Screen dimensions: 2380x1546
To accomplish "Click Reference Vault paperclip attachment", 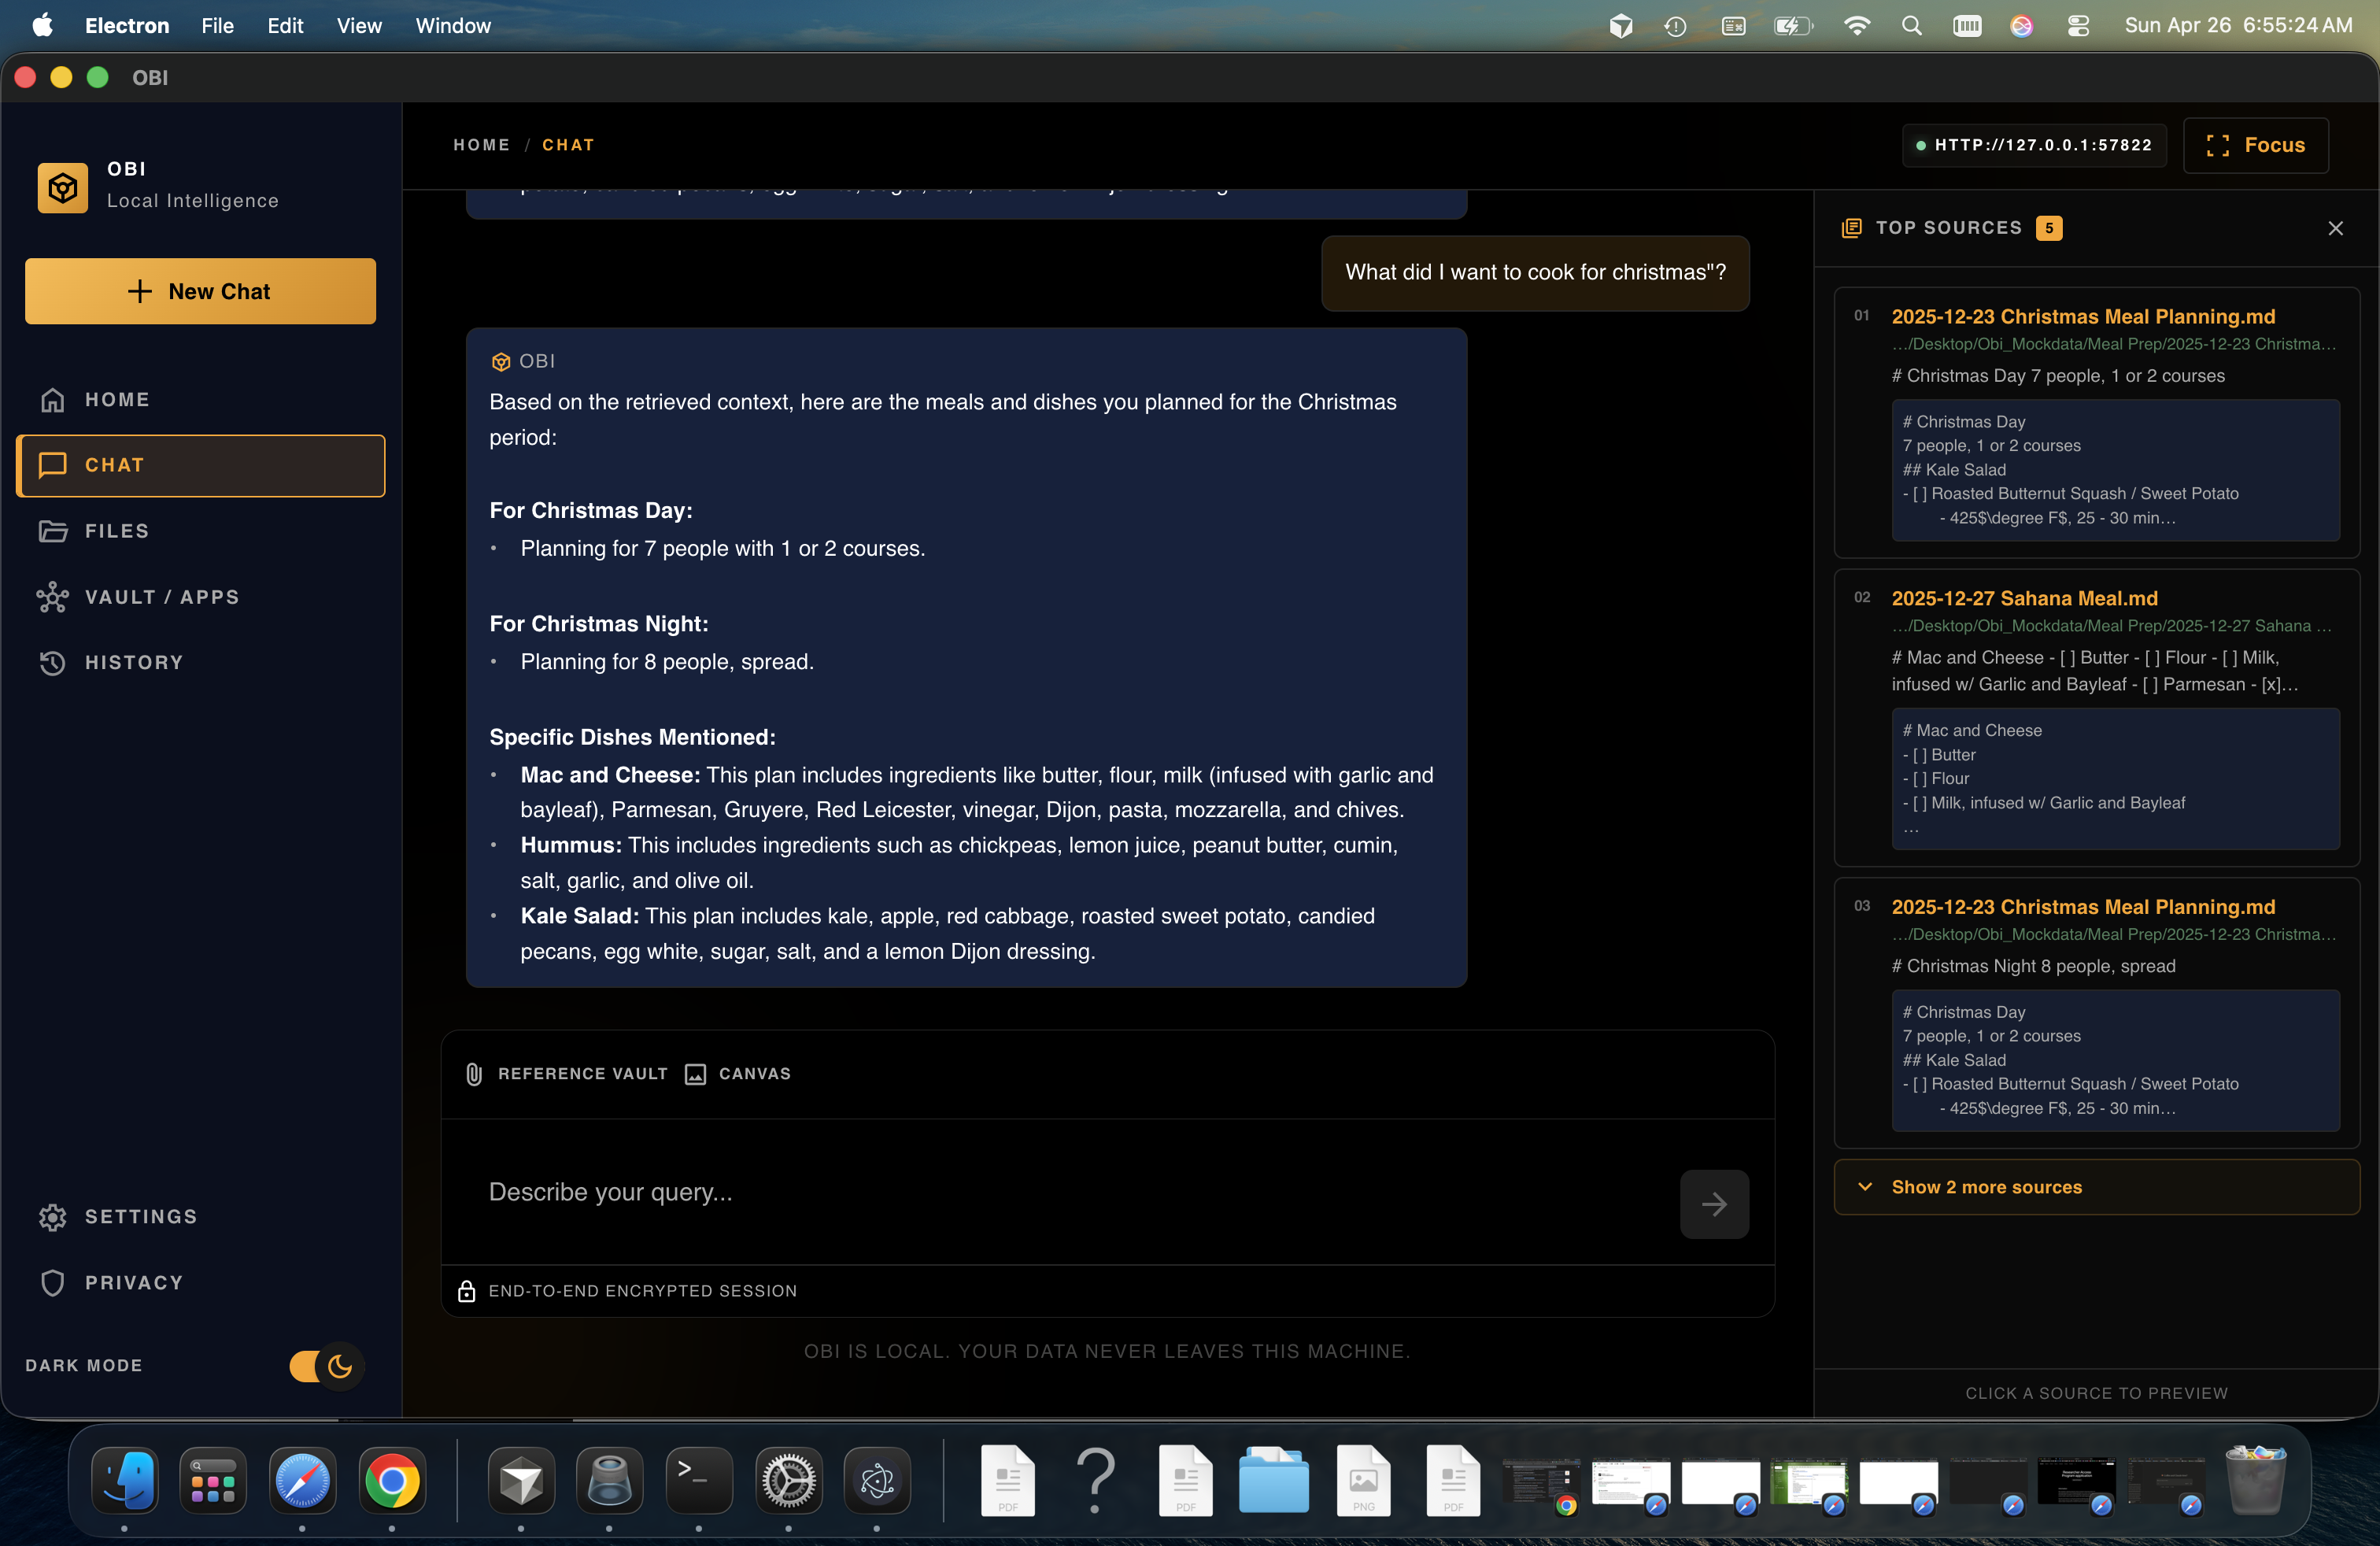I will 566,1074.
